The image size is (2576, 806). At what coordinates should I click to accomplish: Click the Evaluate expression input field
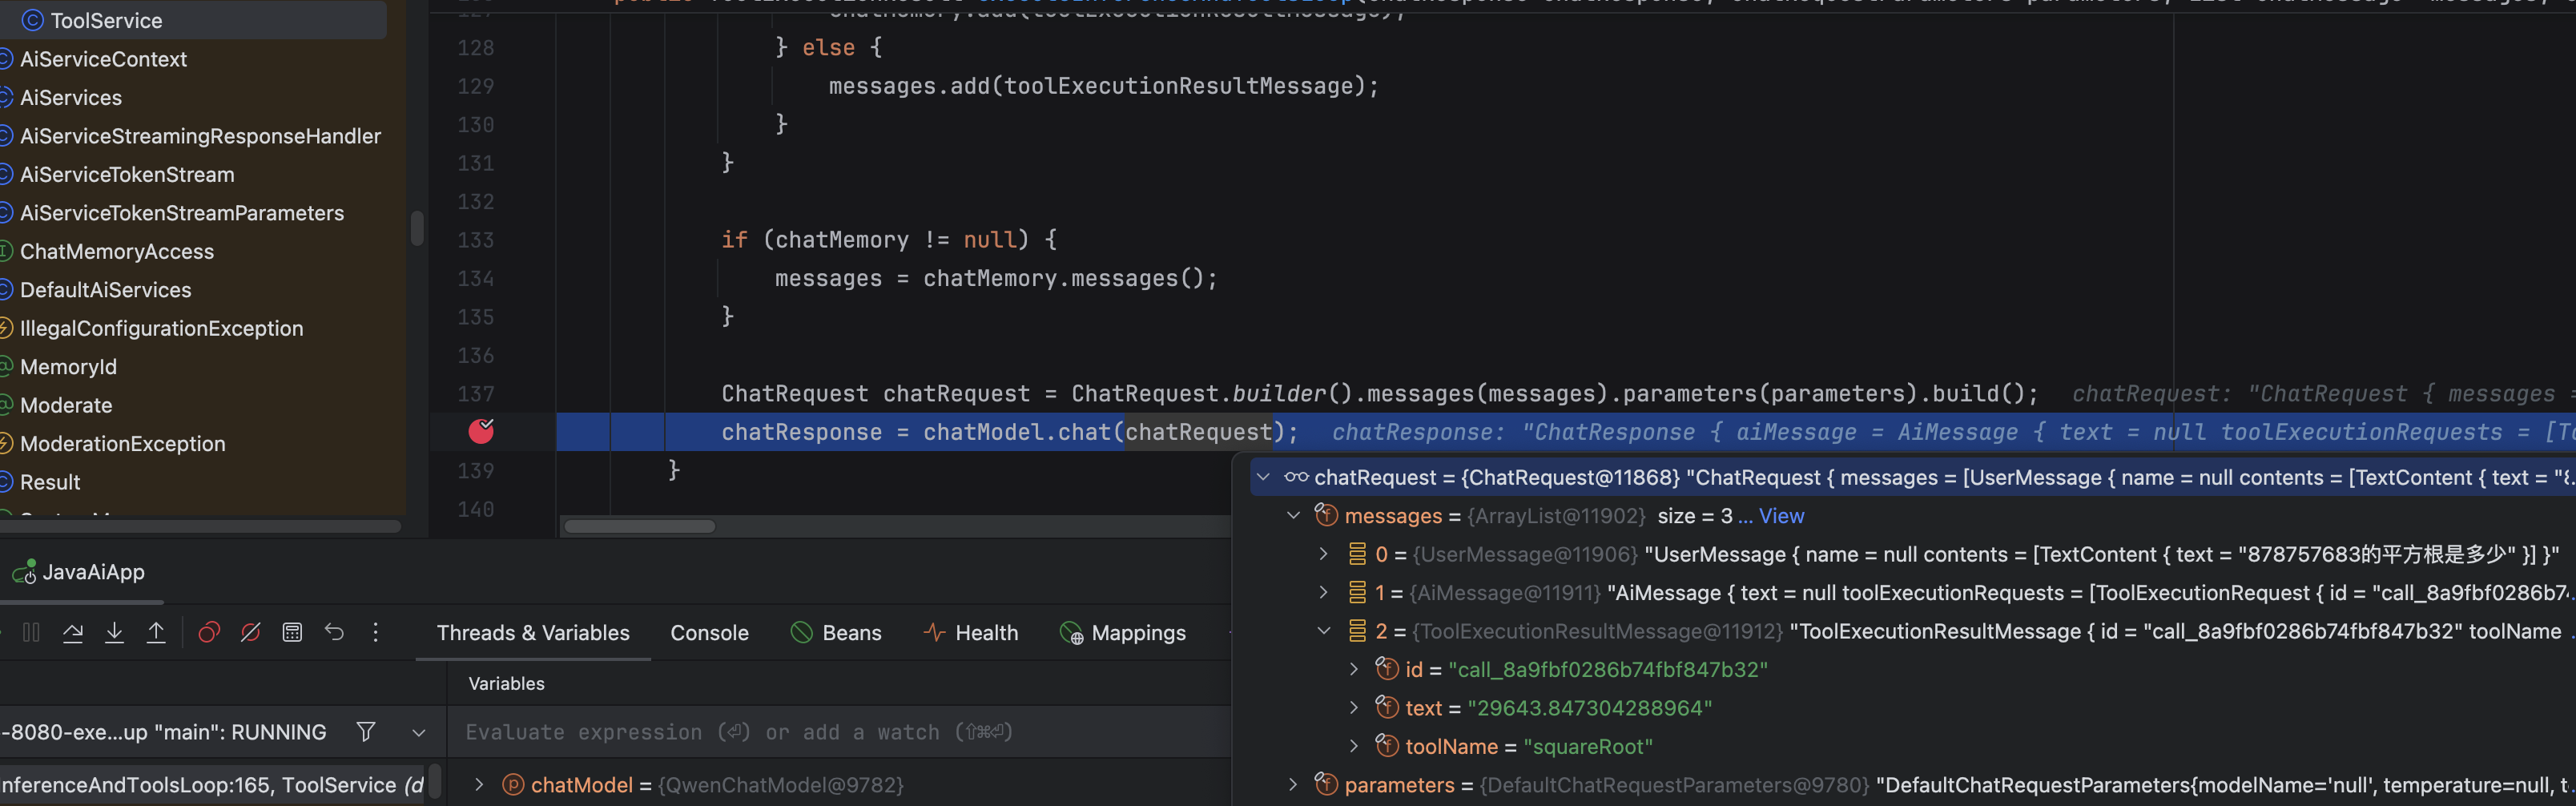(x=838, y=732)
